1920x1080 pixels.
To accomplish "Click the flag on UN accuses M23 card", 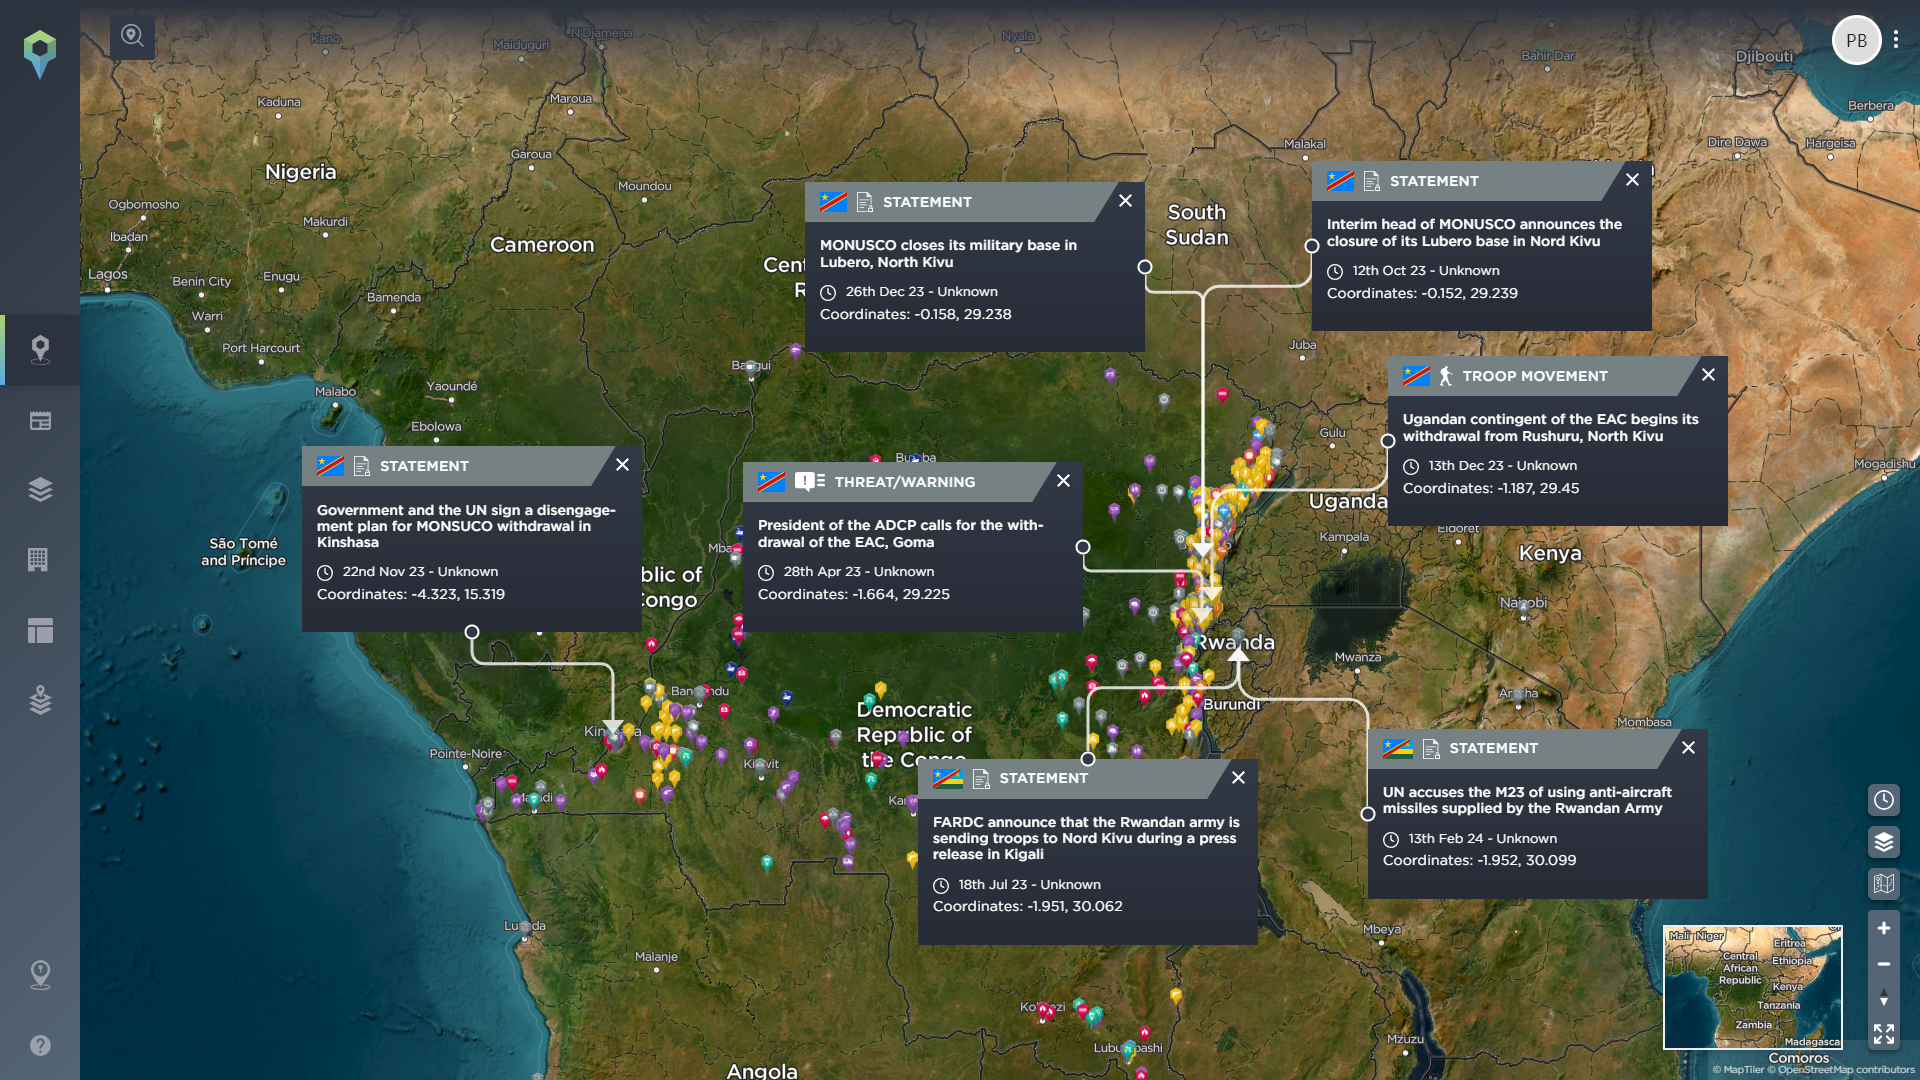I will coord(1397,748).
